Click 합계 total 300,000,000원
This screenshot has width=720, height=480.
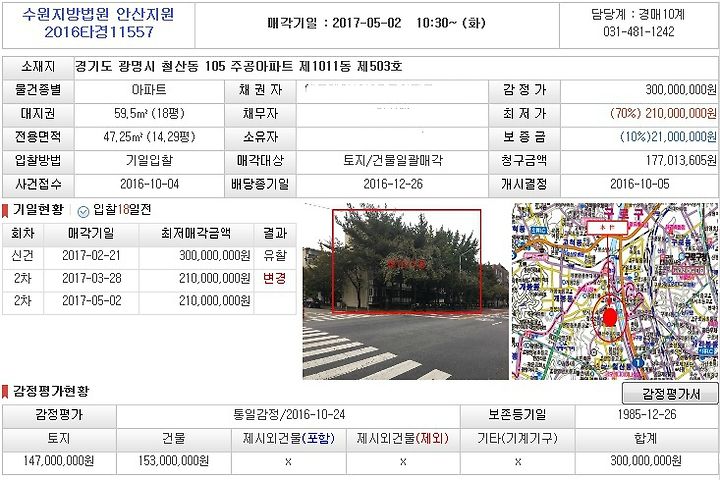(646, 461)
